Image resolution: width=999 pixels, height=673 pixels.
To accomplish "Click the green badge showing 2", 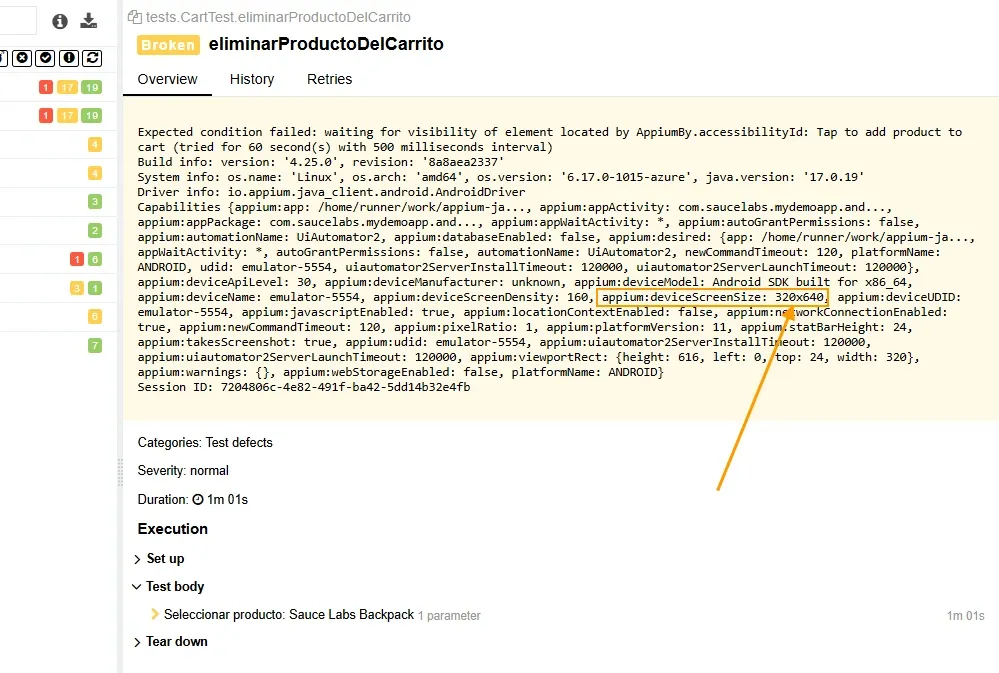I will [x=95, y=231].
